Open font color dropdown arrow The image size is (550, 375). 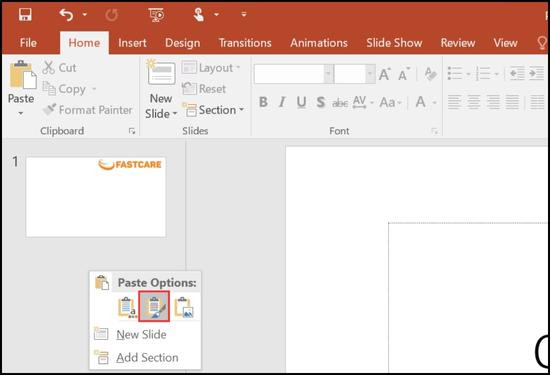pos(434,102)
